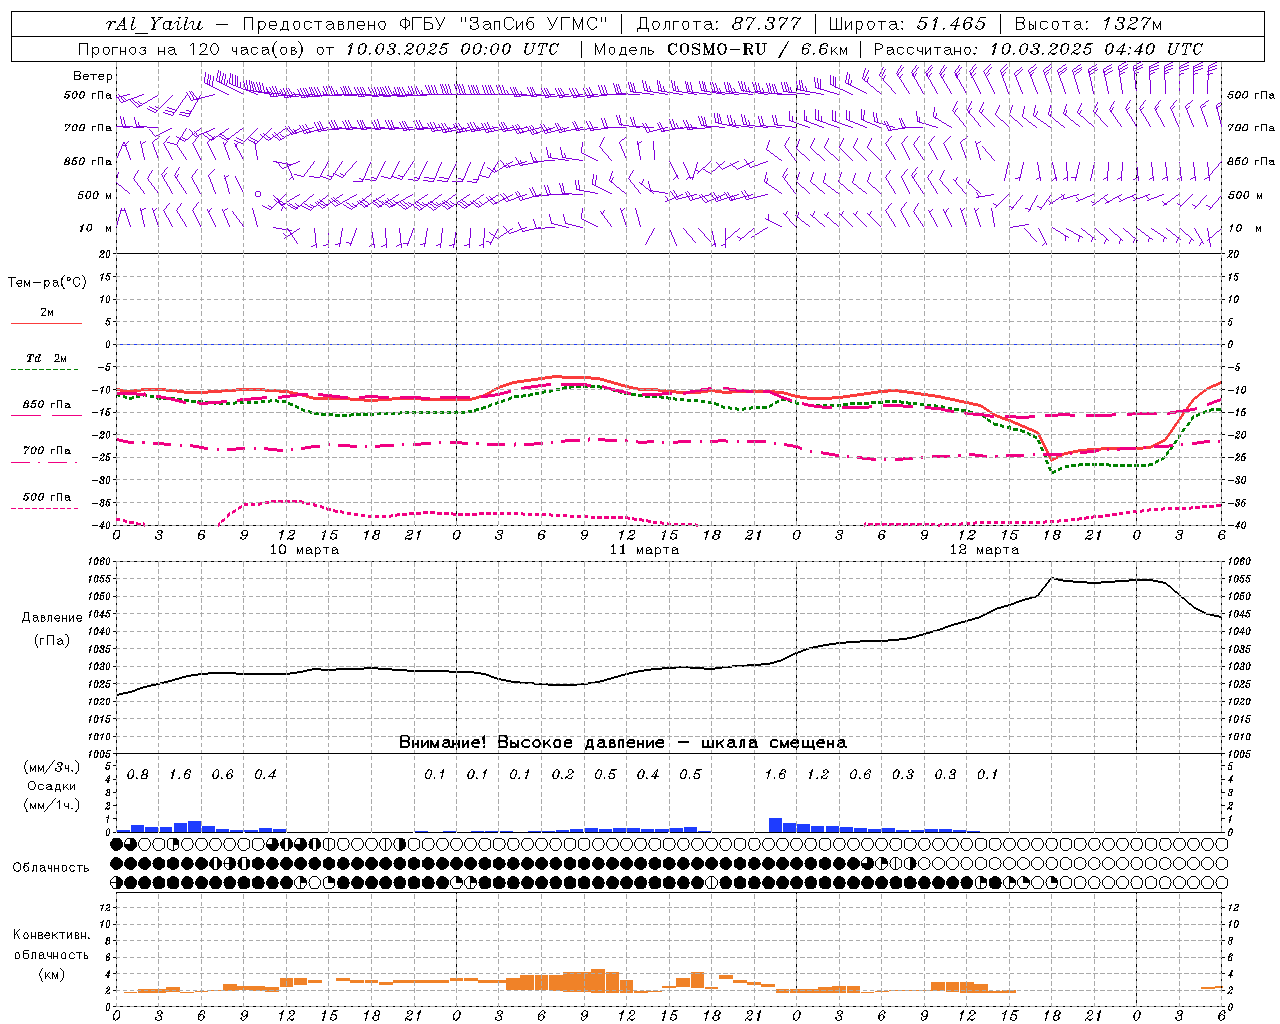This screenshot has height=1024, width=1280.
Task: Click the Конвективн. label of convective cloud panel
Action: 51,935
